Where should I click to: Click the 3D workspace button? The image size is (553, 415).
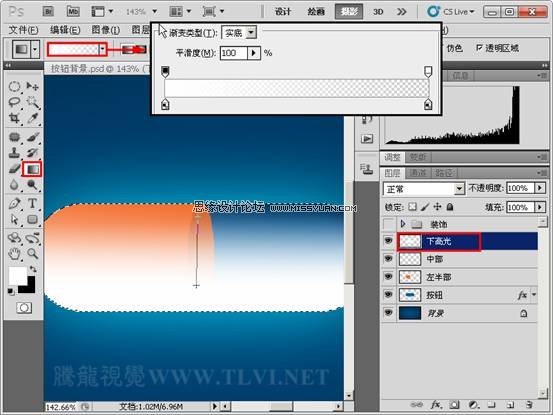378,12
